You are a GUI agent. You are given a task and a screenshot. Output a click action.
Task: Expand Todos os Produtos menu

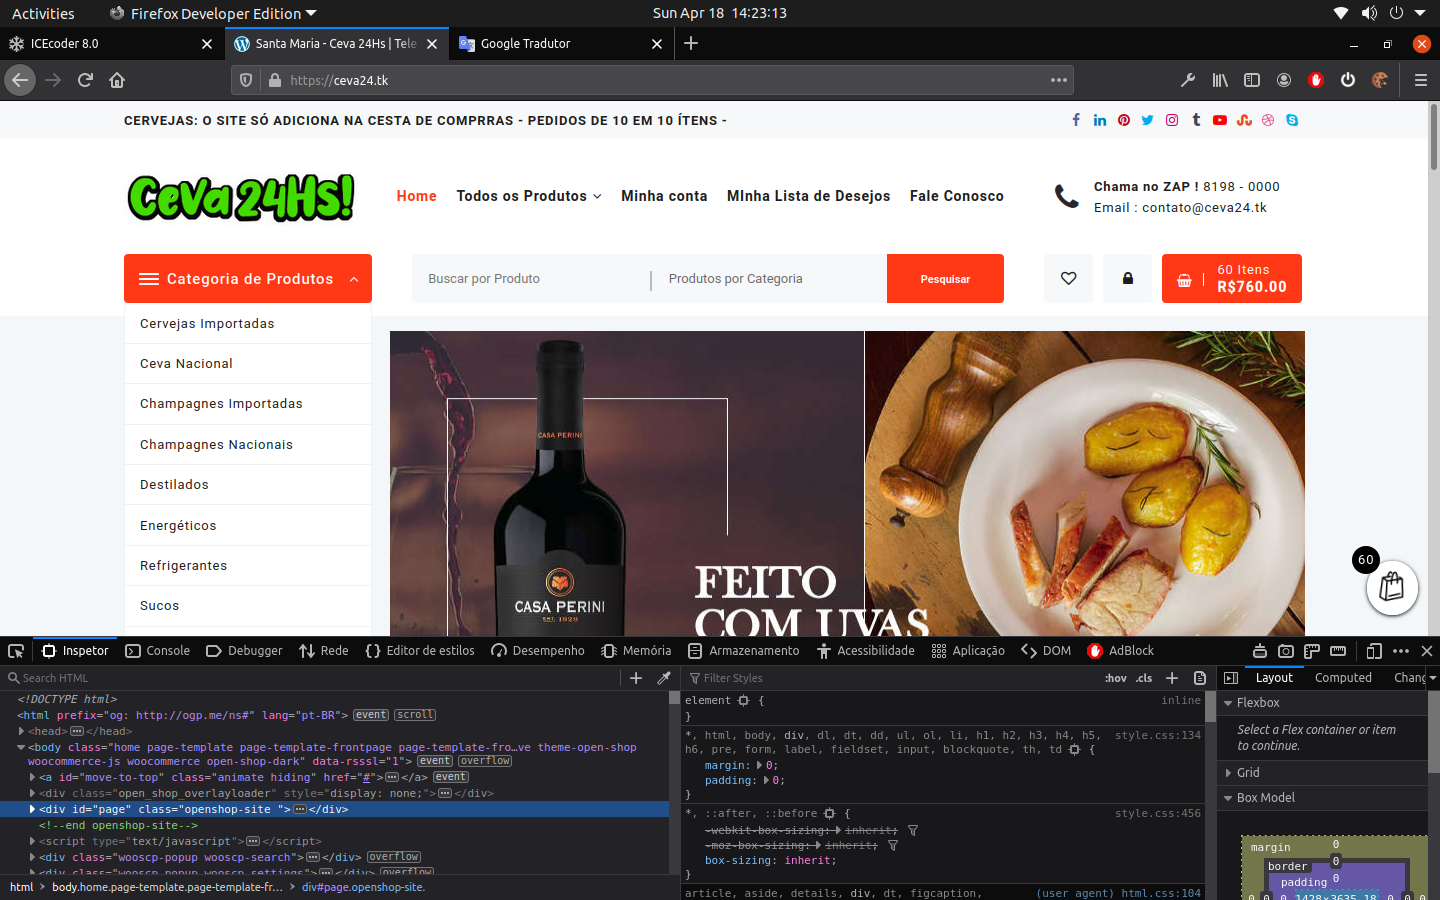coord(529,196)
